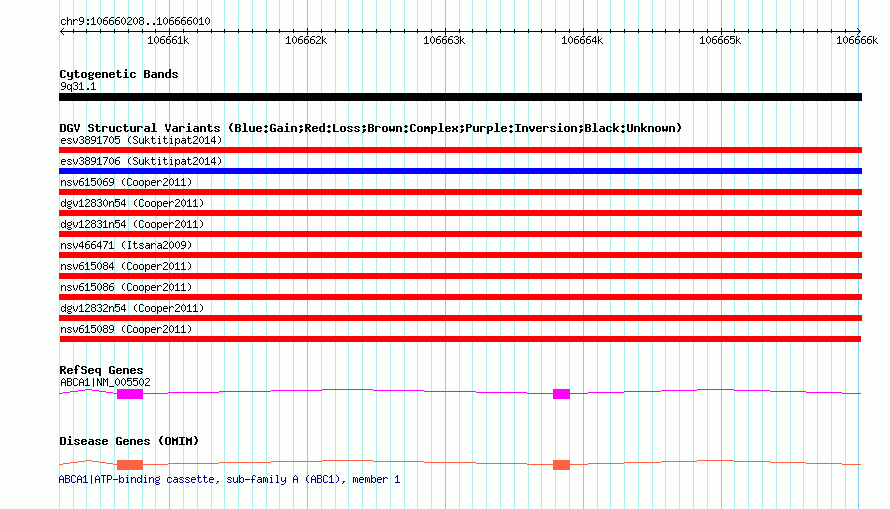This screenshot has height=509, width=890.
Task: Click the 106661k ruler tick label
Action: (168, 40)
